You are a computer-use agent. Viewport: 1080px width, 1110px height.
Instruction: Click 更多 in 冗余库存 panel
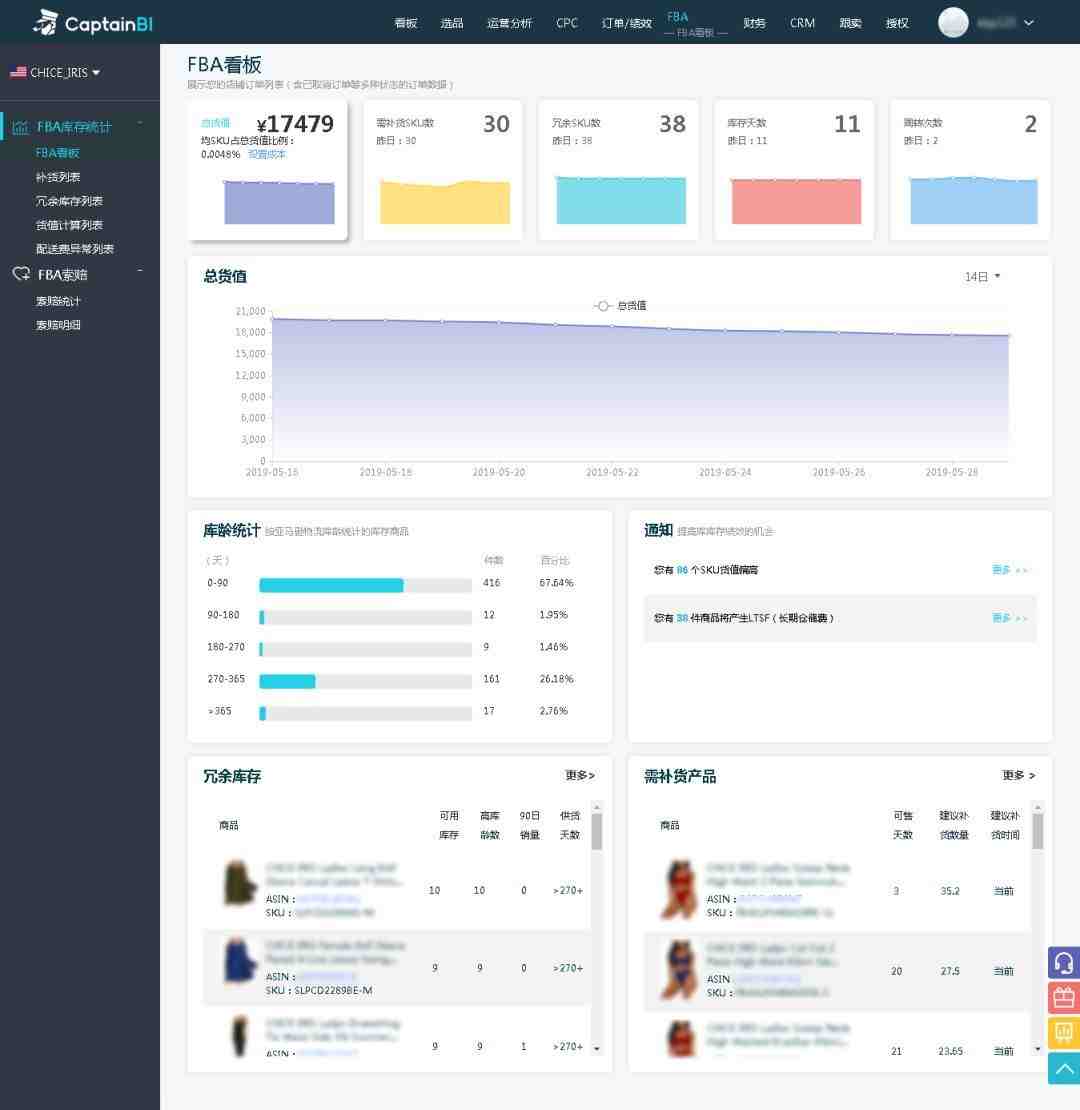(x=580, y=776)
